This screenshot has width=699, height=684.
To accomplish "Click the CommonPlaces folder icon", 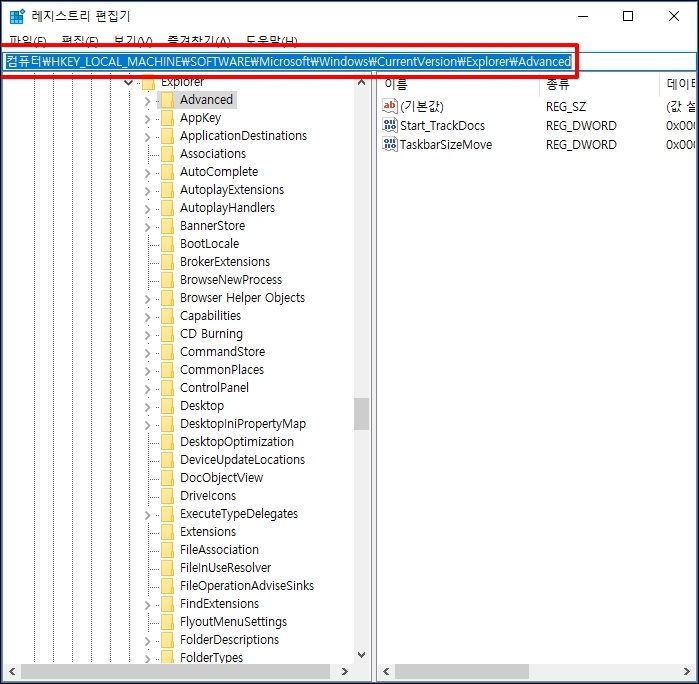I will 167,370.
